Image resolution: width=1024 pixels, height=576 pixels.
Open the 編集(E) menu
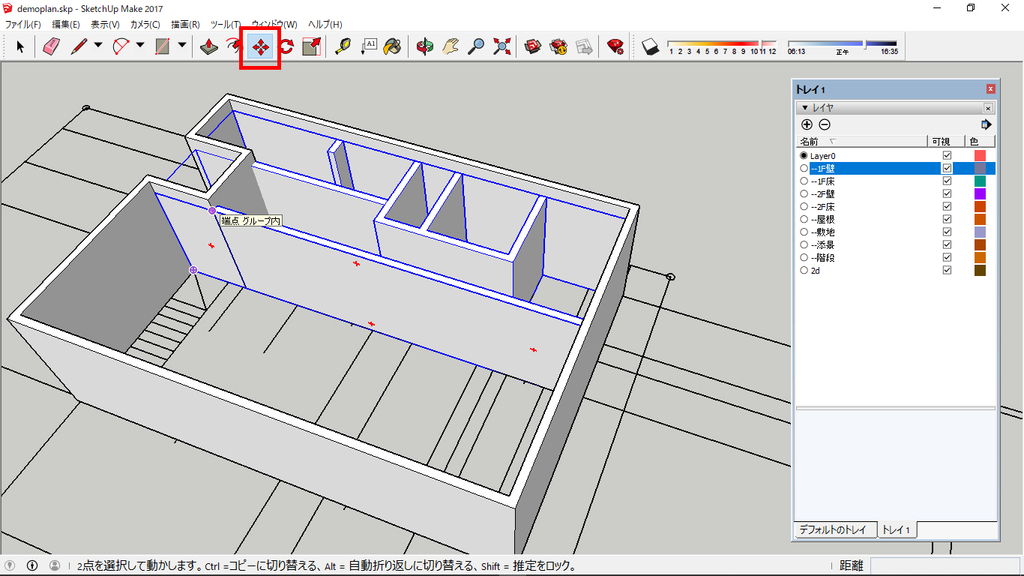[x=66, y=24]
